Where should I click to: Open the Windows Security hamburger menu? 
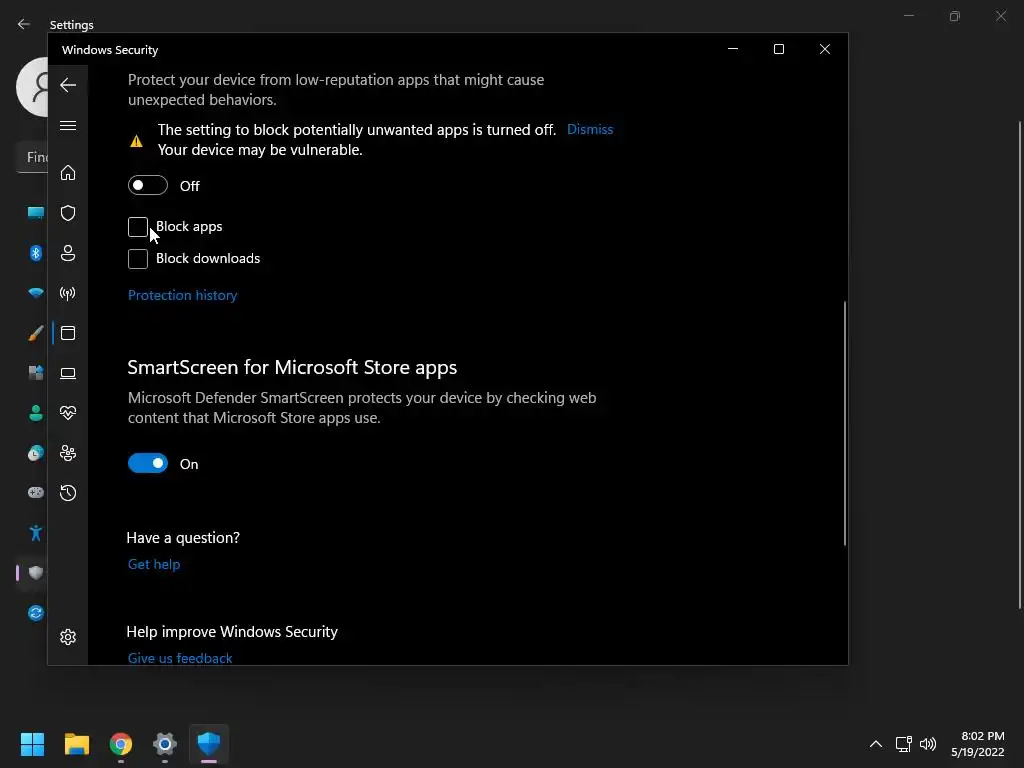click(x=68, y=125)
